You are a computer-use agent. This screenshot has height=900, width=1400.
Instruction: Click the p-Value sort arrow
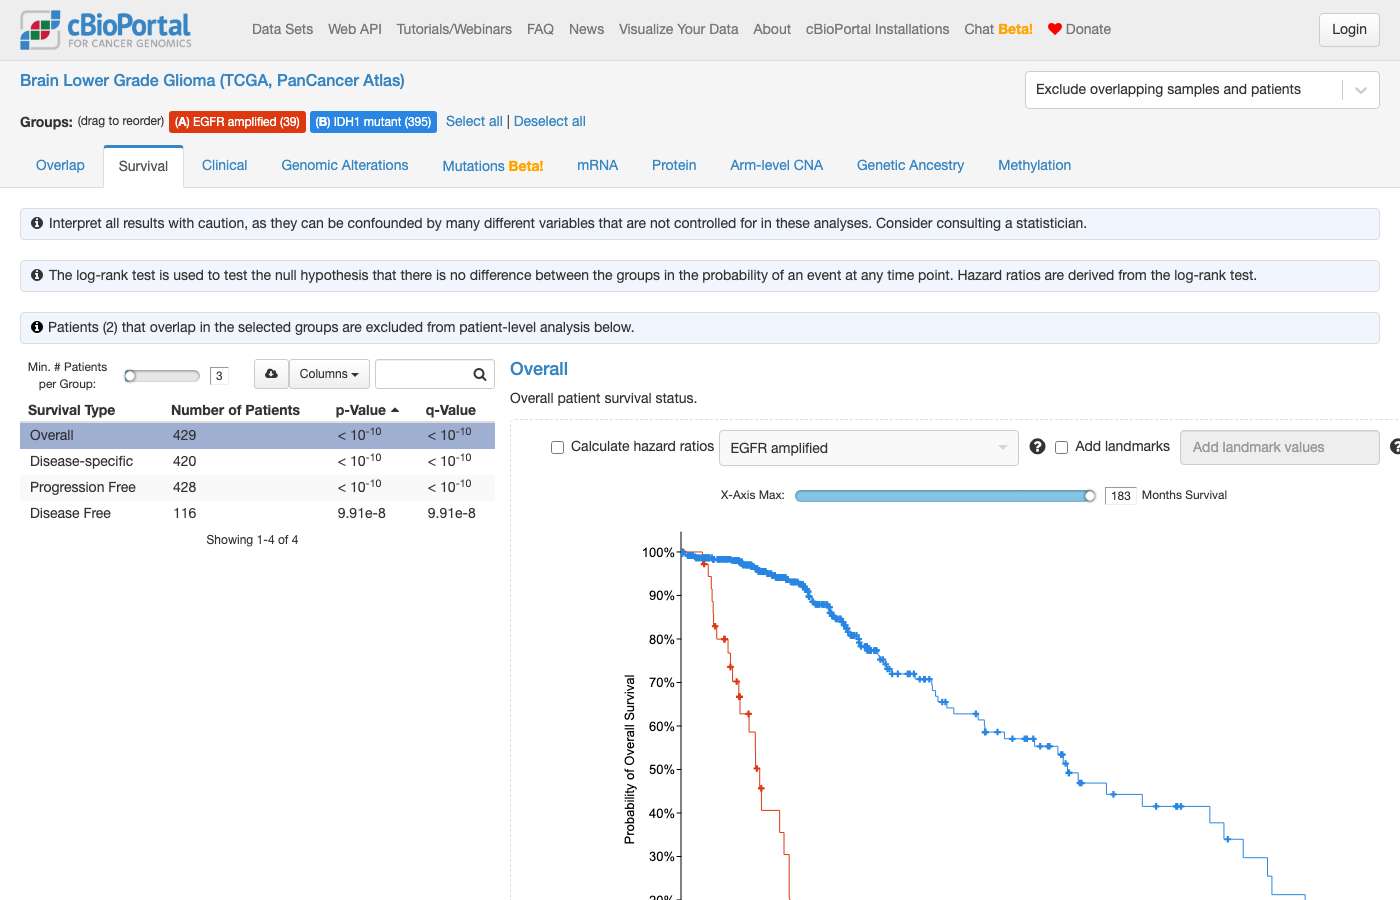coord(395,410)
